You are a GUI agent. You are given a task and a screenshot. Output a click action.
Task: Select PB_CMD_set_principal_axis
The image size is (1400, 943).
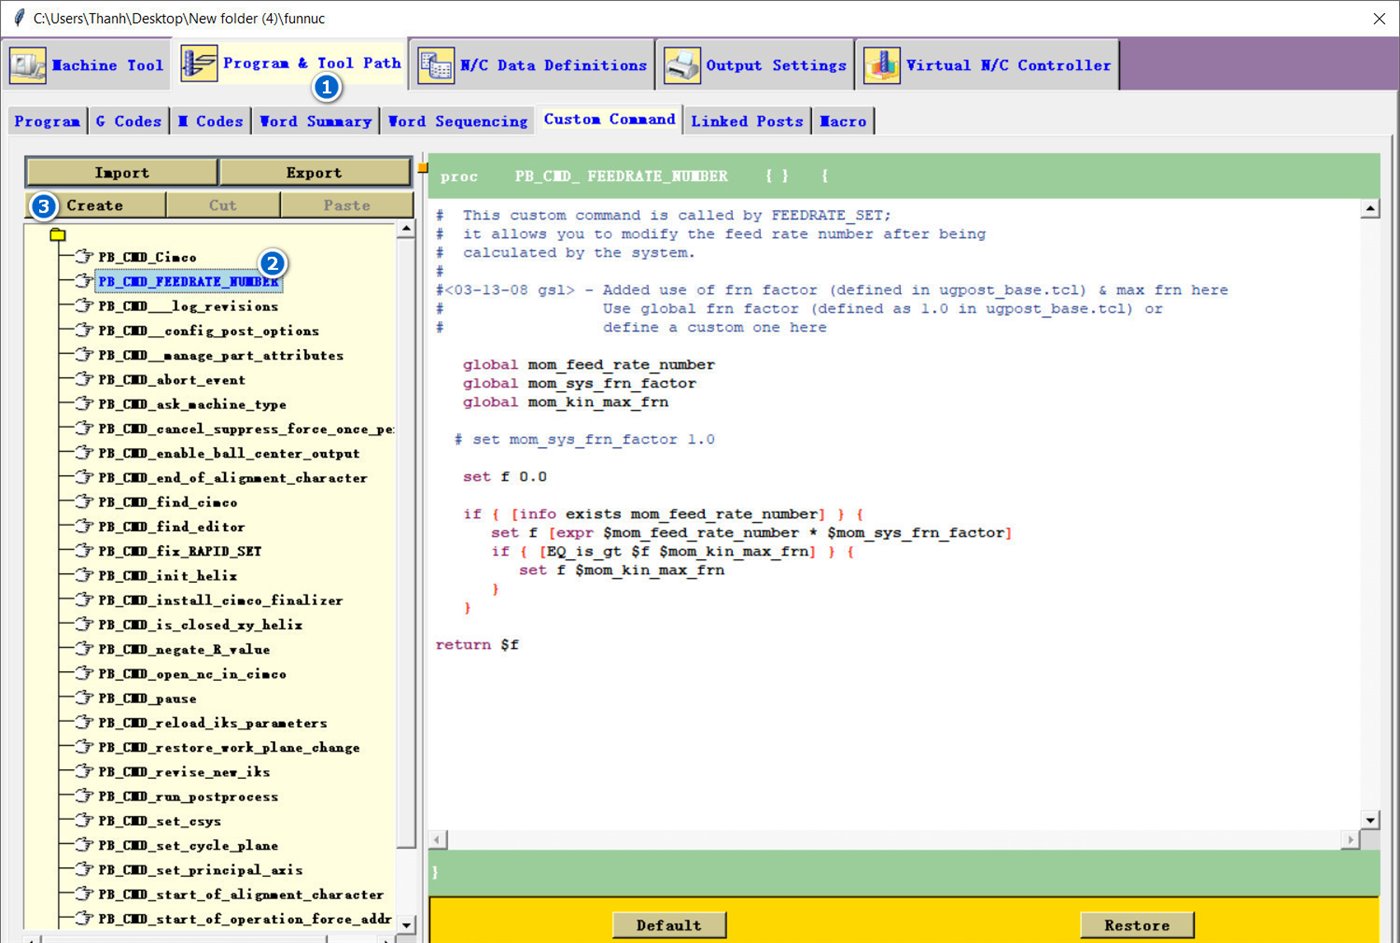200,870
